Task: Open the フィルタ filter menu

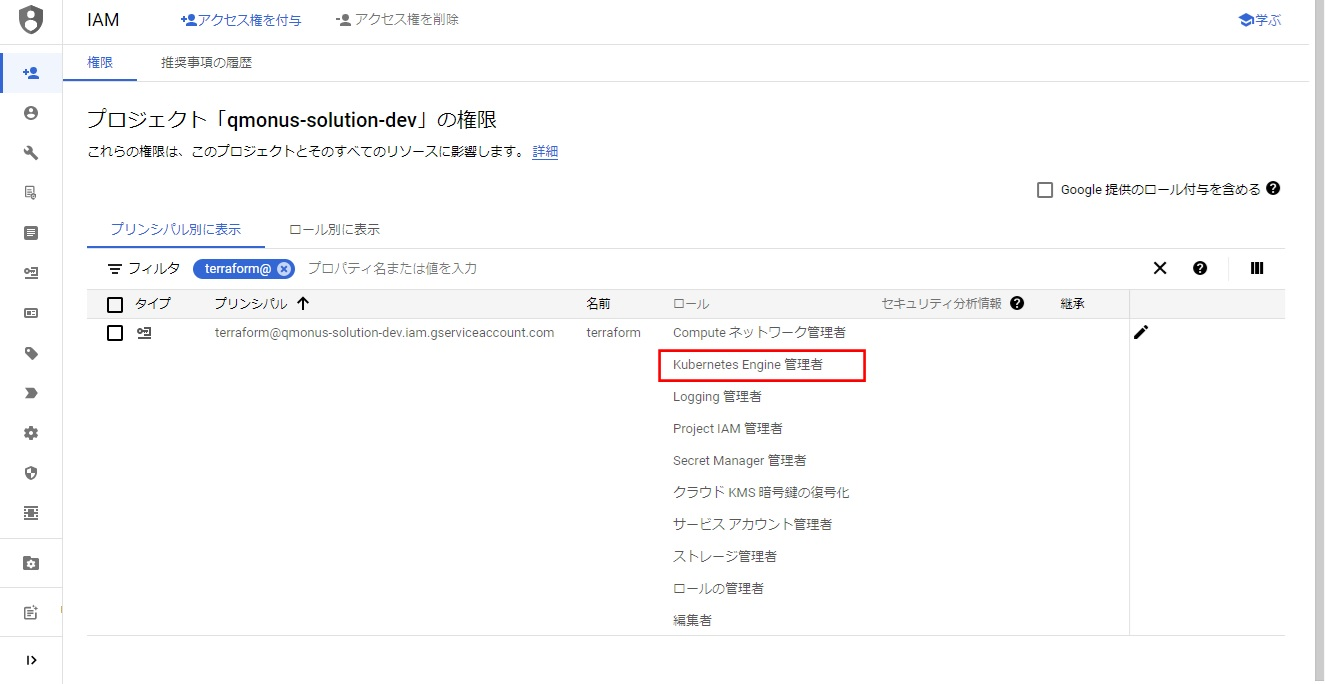Action: point(144,268)
